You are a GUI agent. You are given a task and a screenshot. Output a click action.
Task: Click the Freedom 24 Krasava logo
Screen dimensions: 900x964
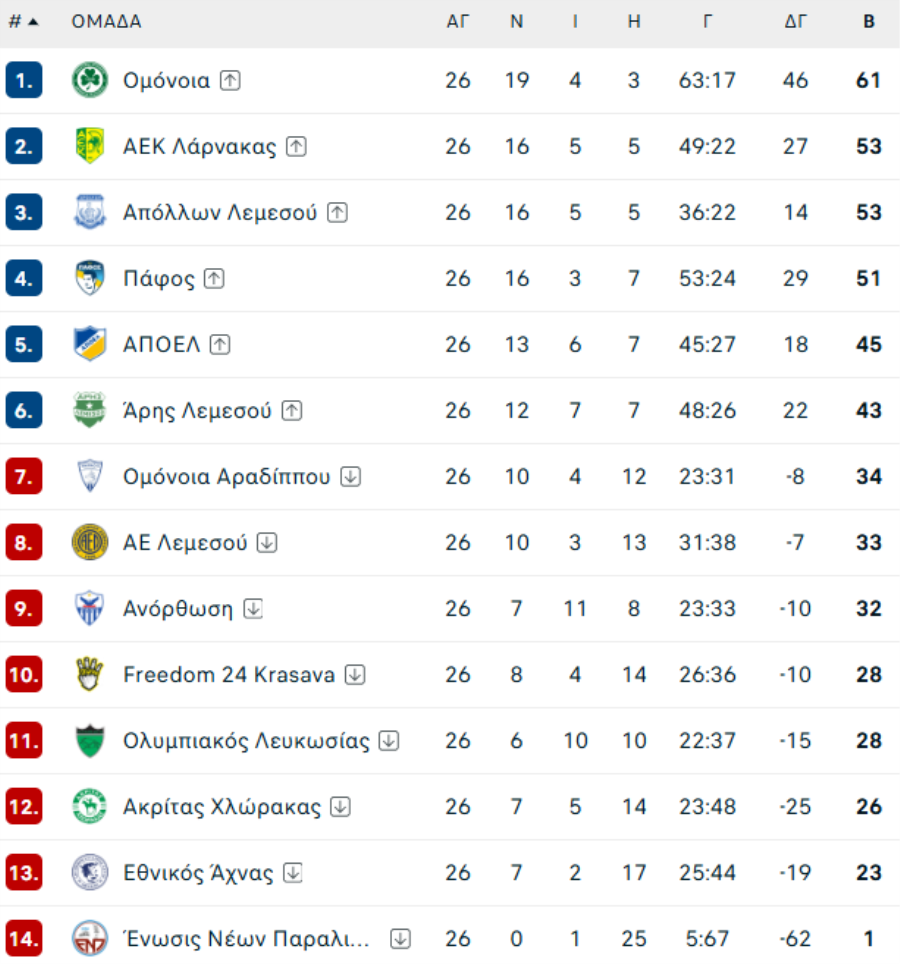(90, 675)
